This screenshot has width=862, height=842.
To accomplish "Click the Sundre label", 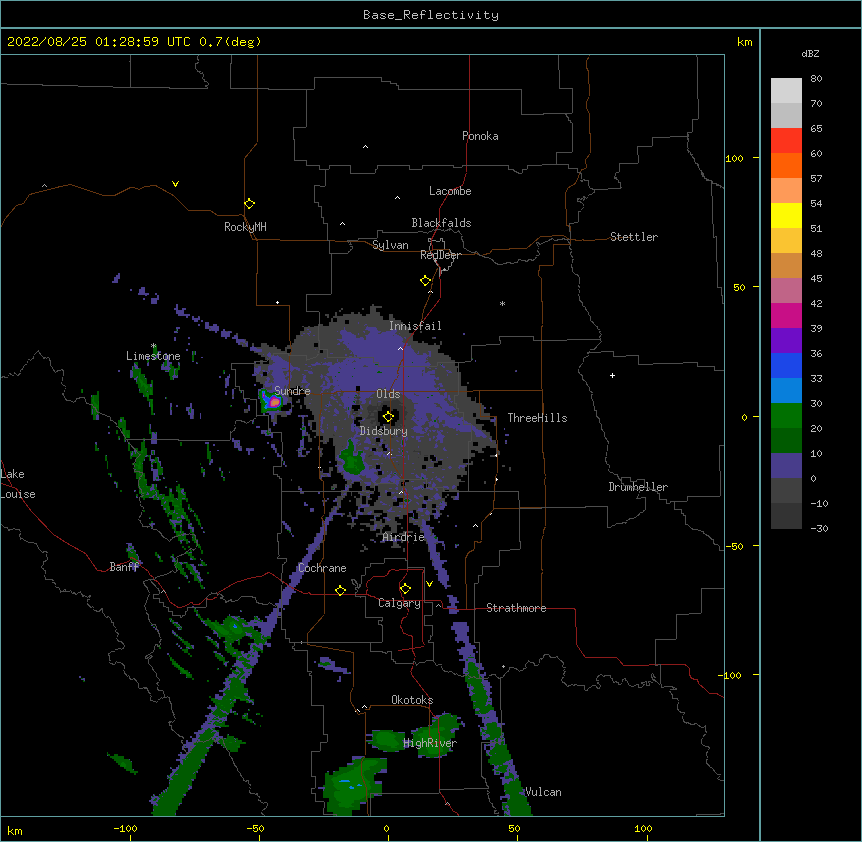I will click(292, 391).
